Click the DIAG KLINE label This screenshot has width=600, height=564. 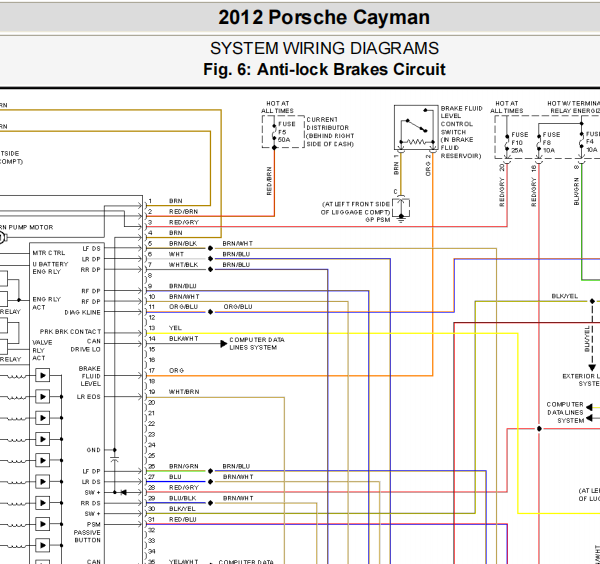coord(83,313)
